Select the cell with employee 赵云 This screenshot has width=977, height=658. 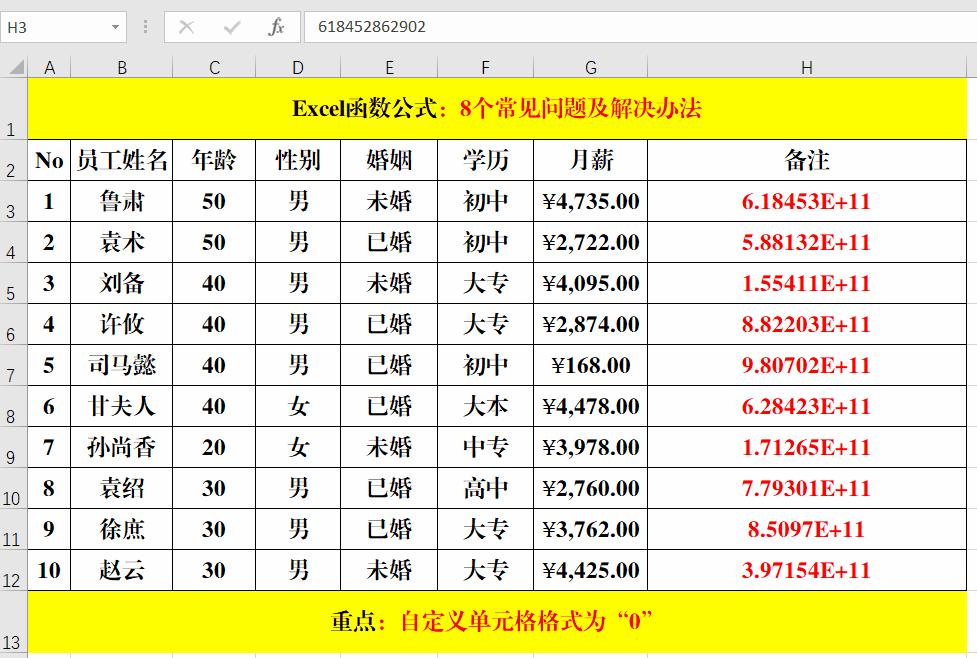coord(122,571)
